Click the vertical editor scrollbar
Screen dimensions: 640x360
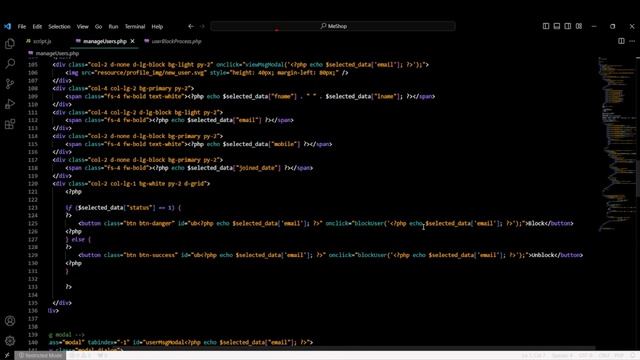(638, 180)
